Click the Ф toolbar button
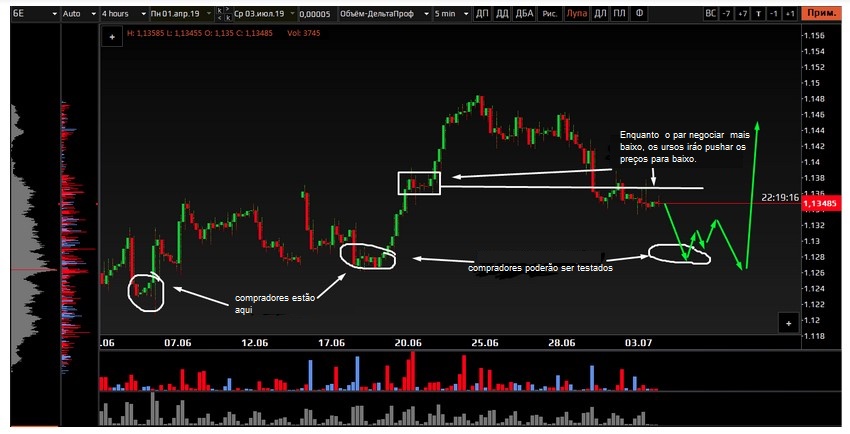Screen dimensions: 850x434 [x=639, y=14]
